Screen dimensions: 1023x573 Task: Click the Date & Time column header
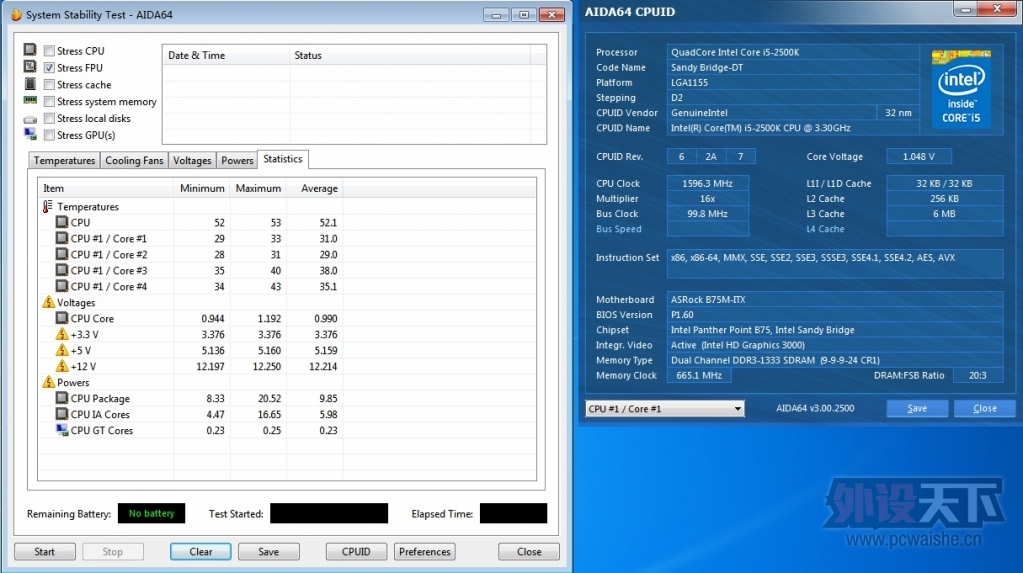(226, 55)
